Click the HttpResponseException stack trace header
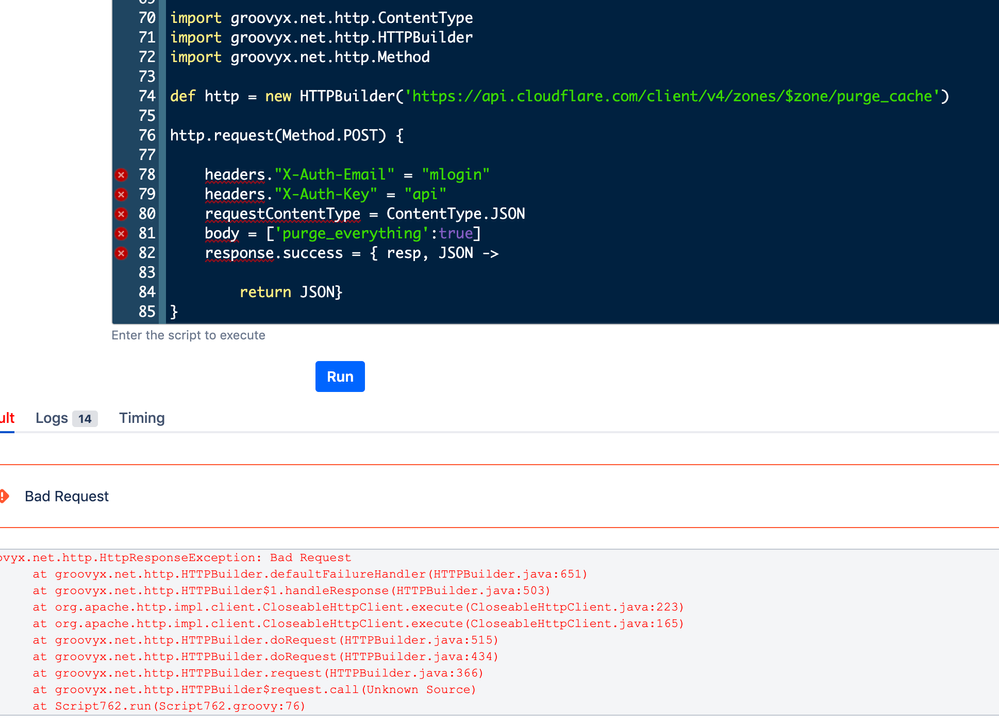 tap(175, 558)
